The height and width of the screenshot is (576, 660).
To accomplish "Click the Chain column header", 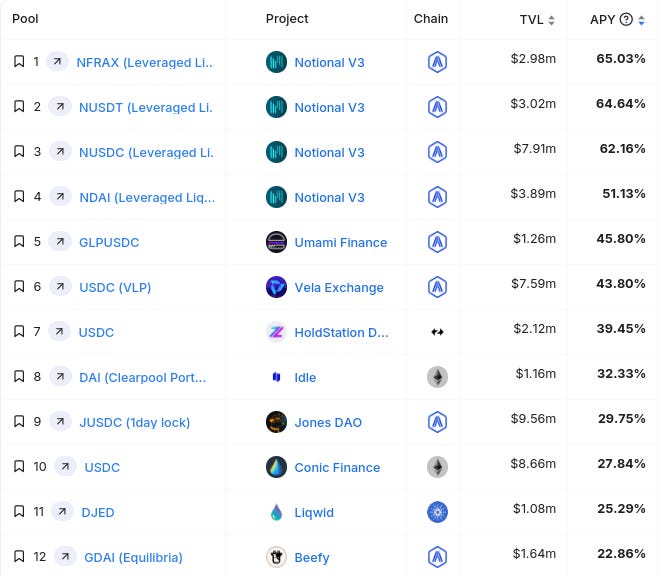I will (x=431, y=19).
